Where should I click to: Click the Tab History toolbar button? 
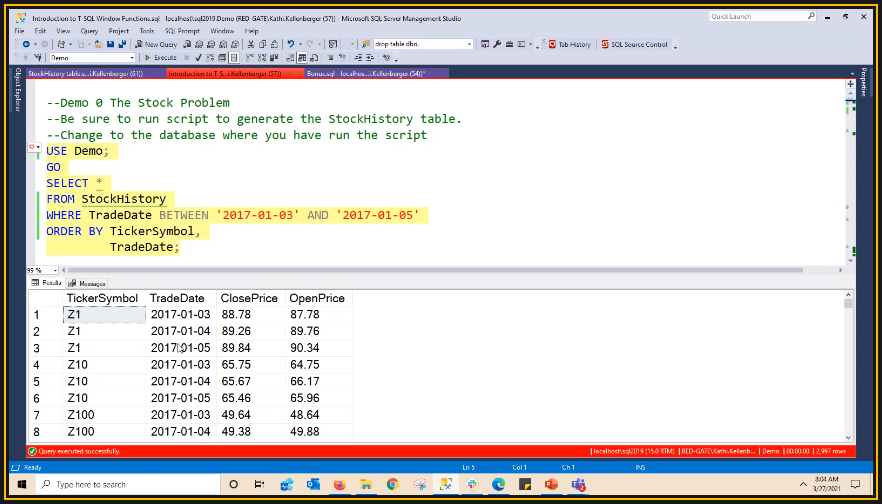[x=570, y=44]
